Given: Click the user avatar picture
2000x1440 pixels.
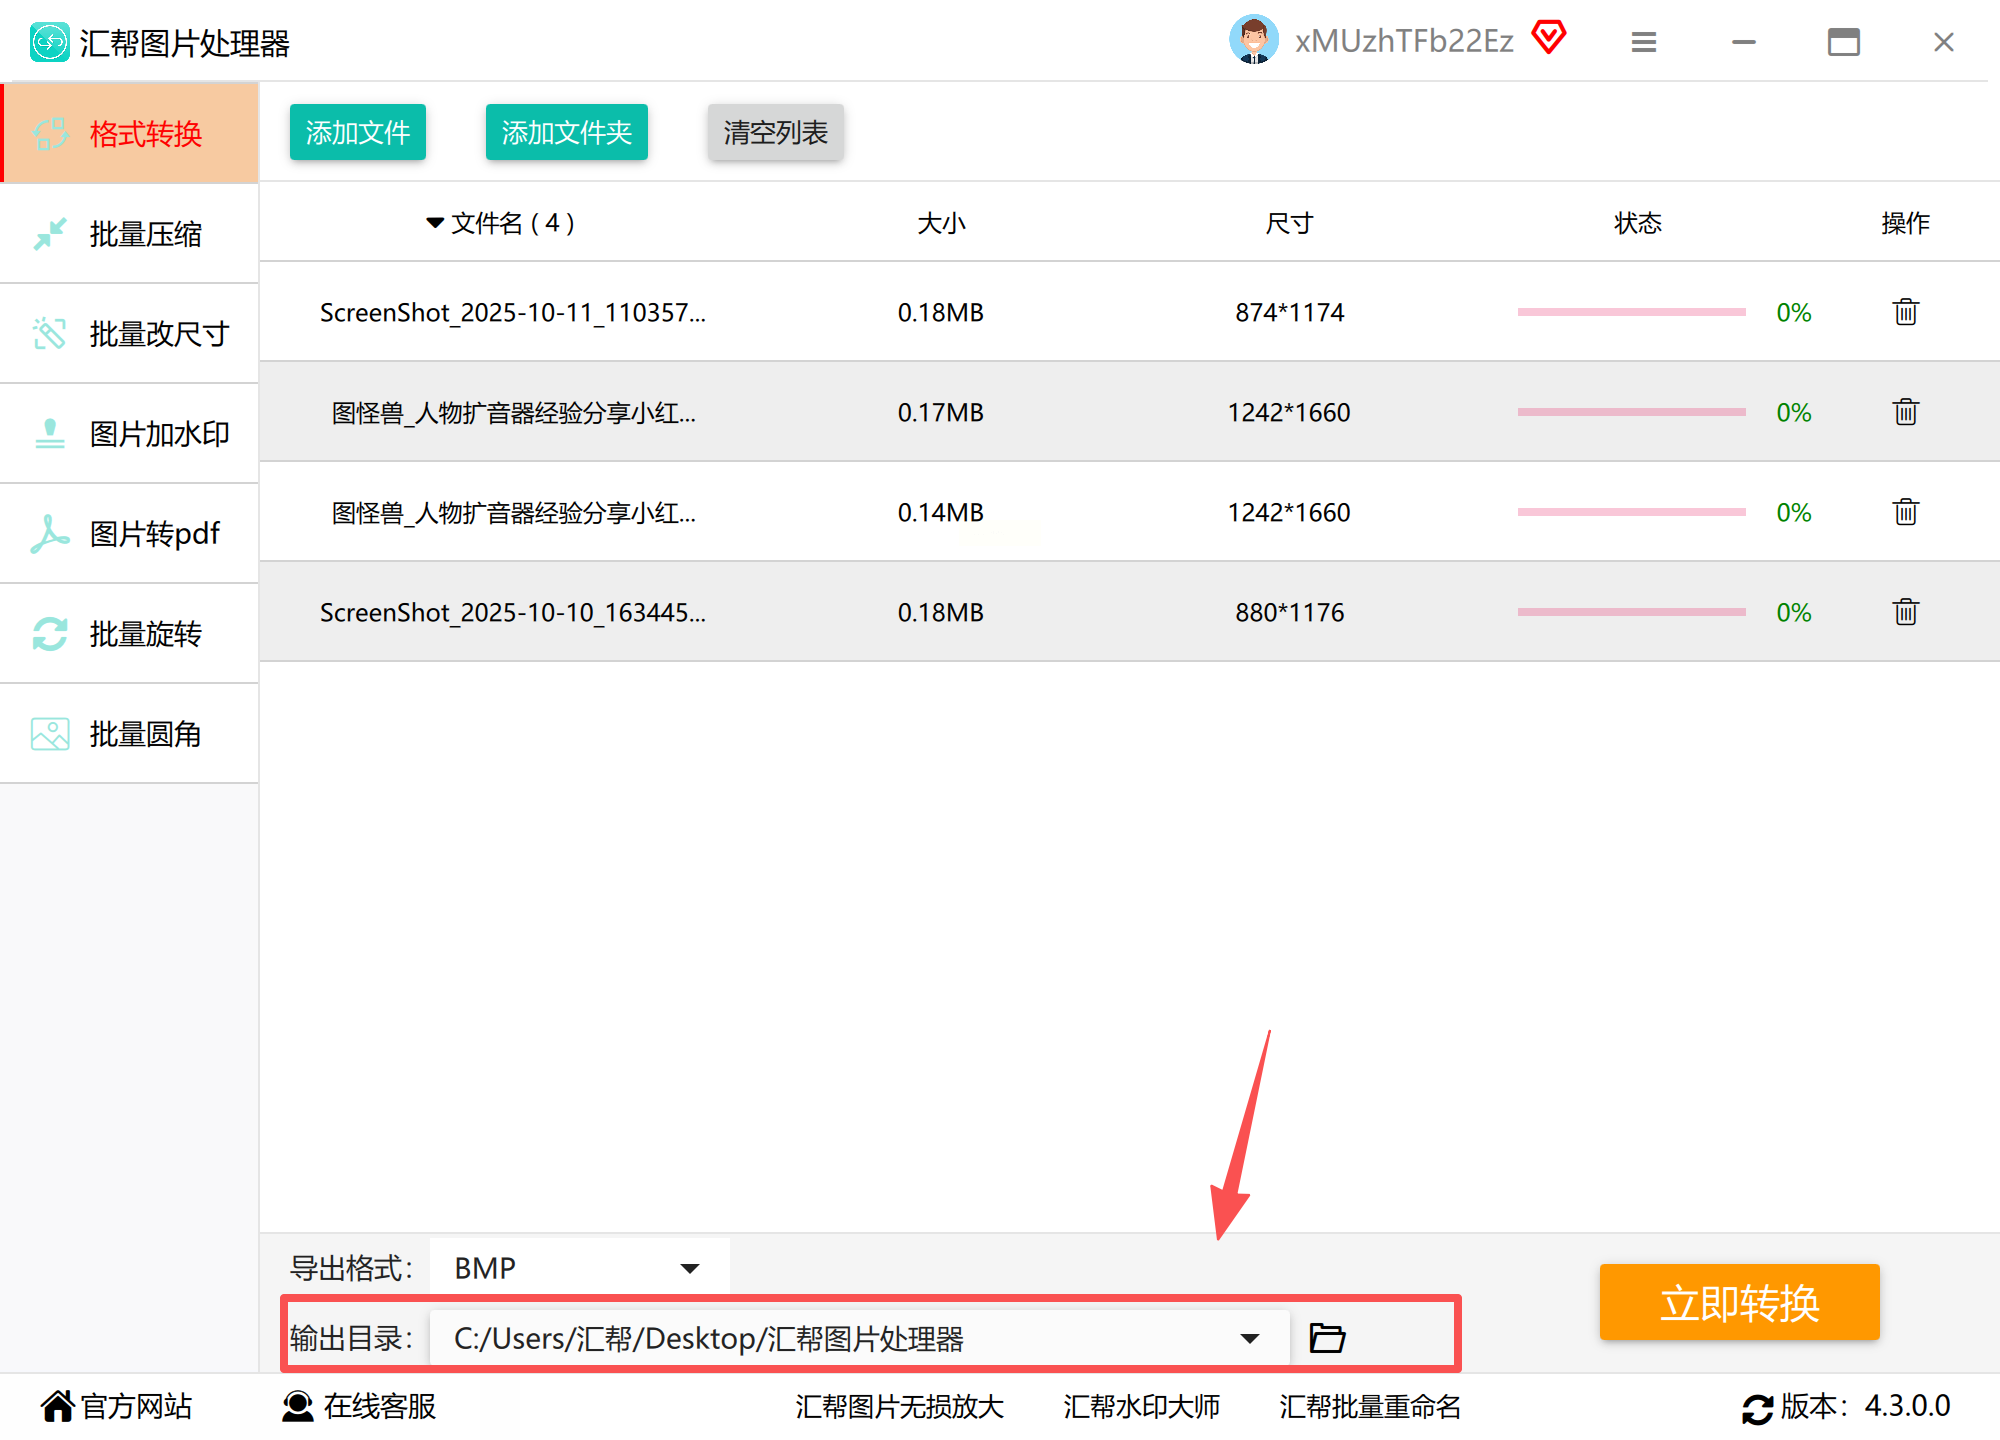Looking at the screenshot, I should coord(1253,40).
